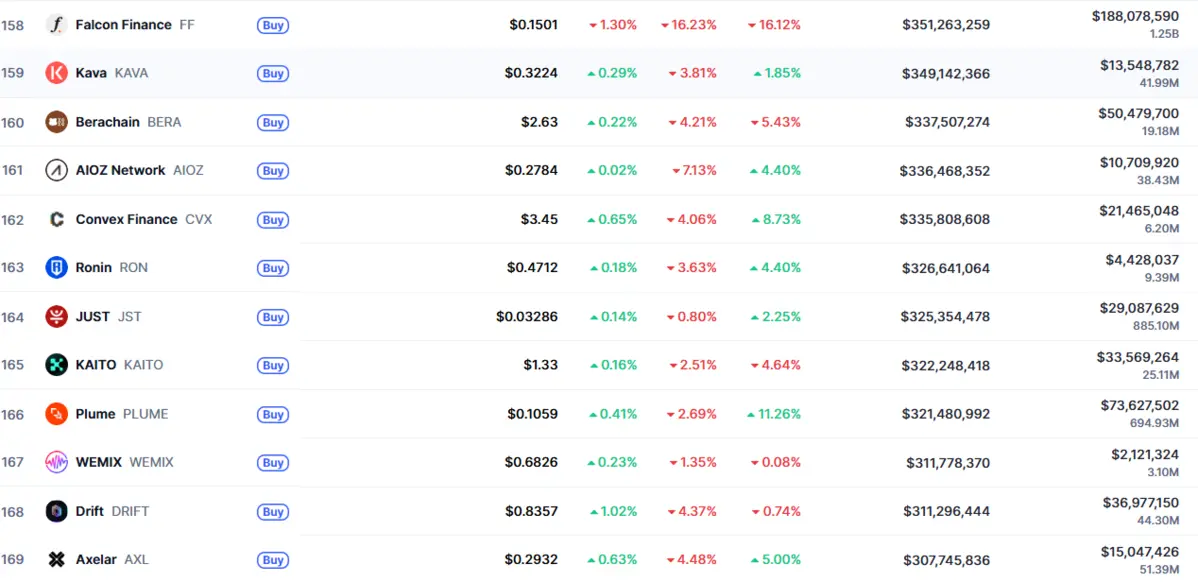Select the Kava market cap value $349,142,366
Screen dimensions: 1198x582
pos(945,73)
